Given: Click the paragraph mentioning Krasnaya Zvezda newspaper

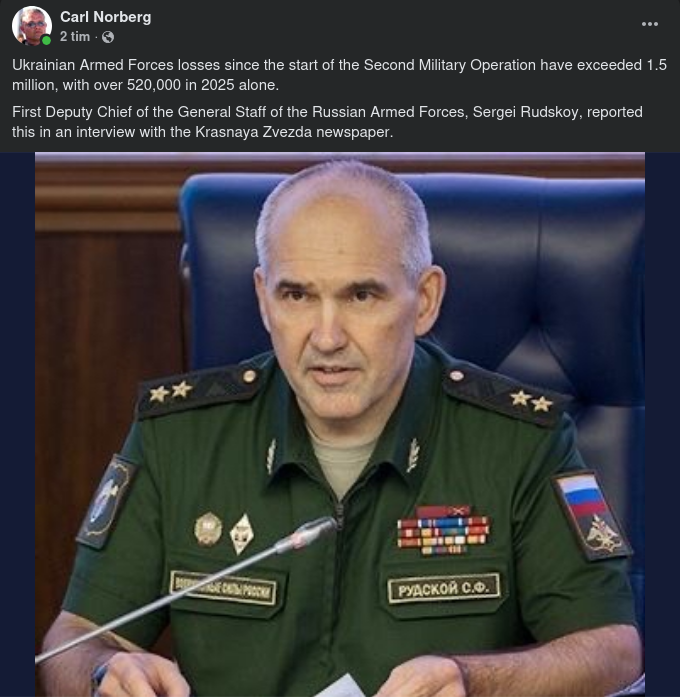Looking at the screenshot, I should (327, 122).
